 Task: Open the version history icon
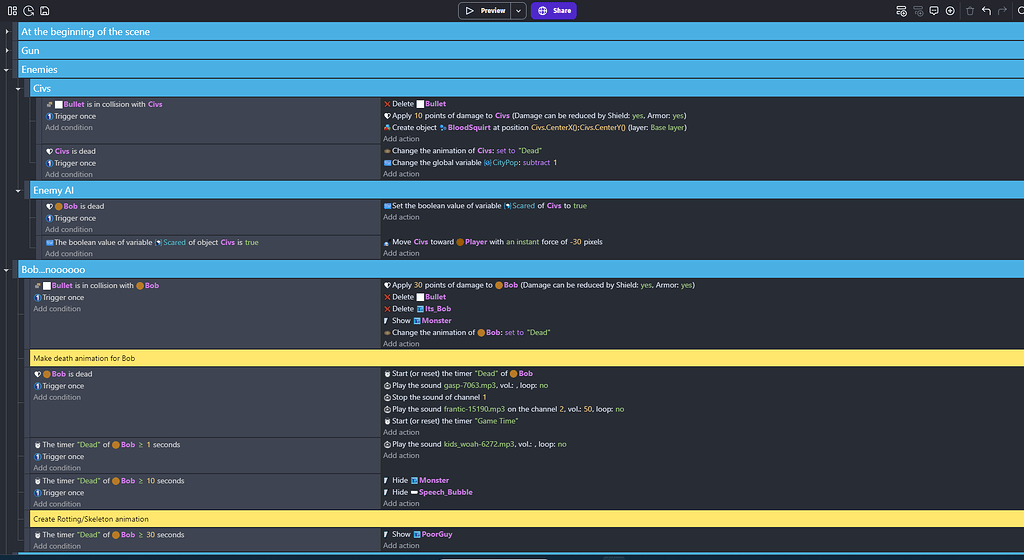pos(29,10)
